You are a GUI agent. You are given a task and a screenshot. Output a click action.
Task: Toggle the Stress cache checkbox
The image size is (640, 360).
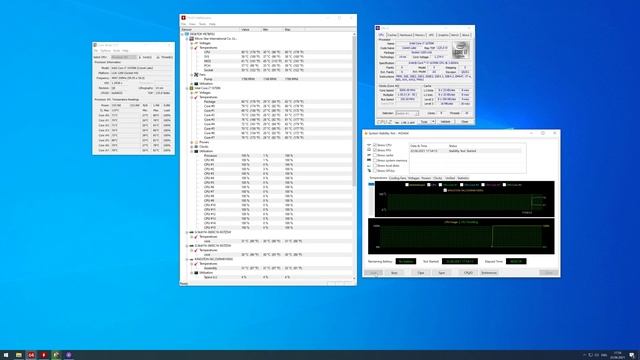375,156
